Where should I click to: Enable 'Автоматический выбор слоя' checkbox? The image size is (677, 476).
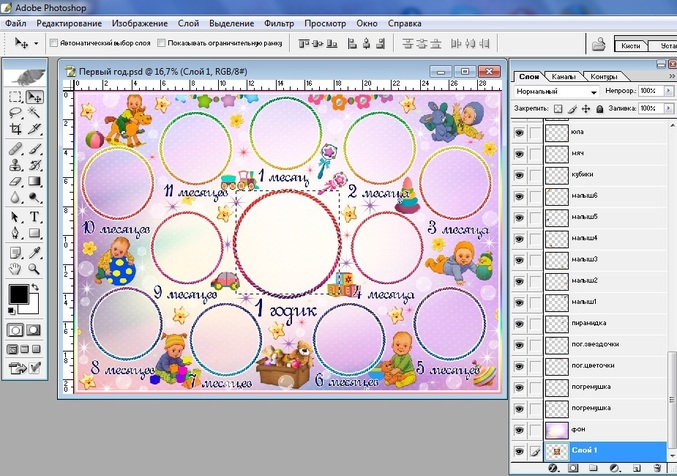(52, 44)
